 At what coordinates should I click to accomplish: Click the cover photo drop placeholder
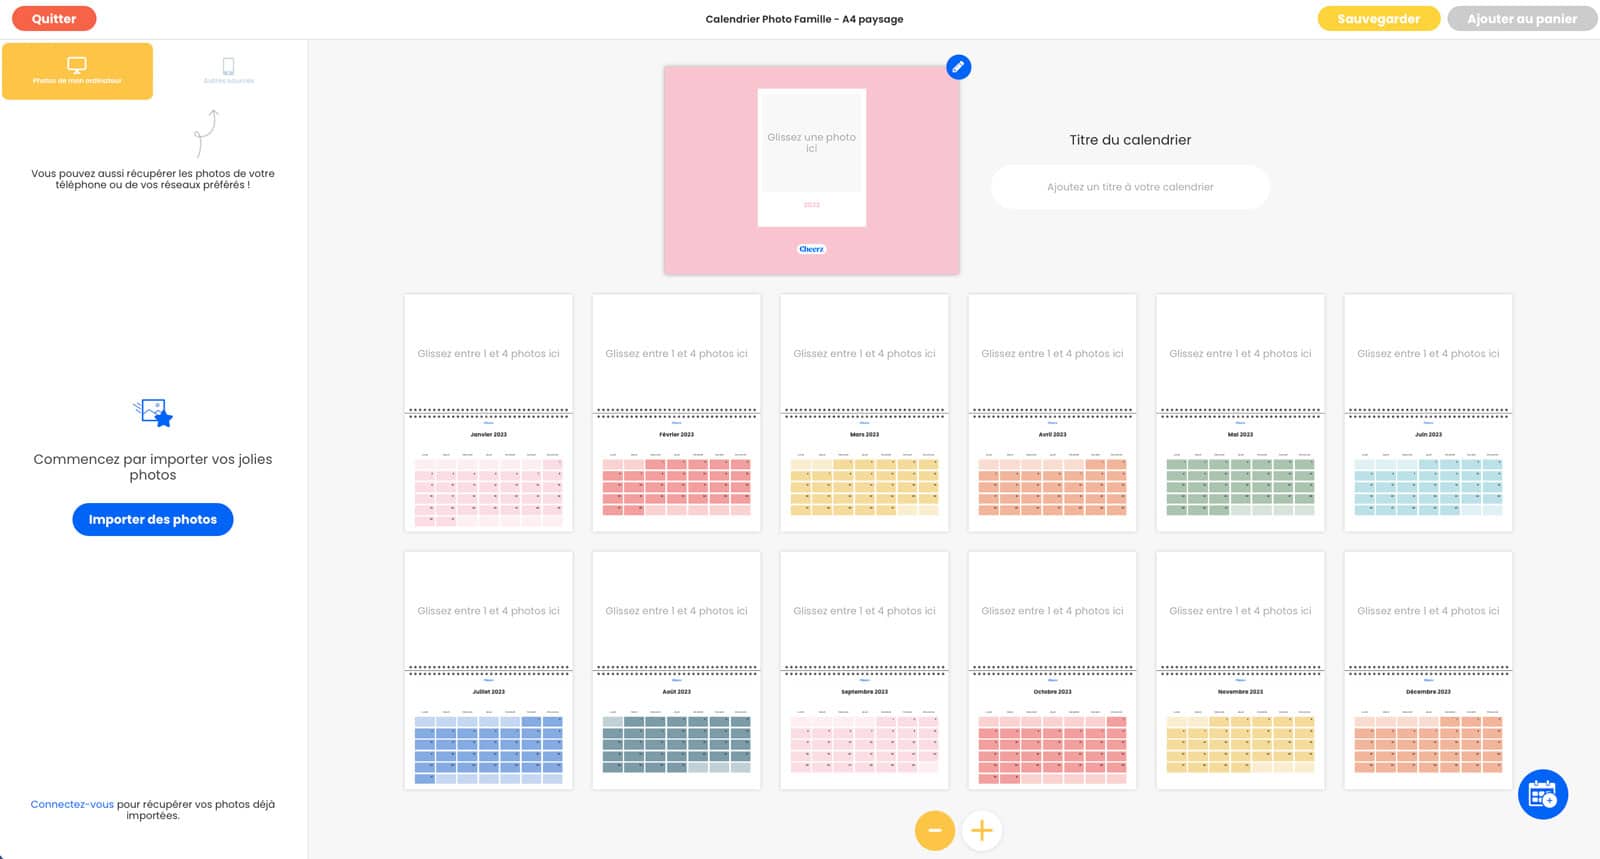click(811, 142)
